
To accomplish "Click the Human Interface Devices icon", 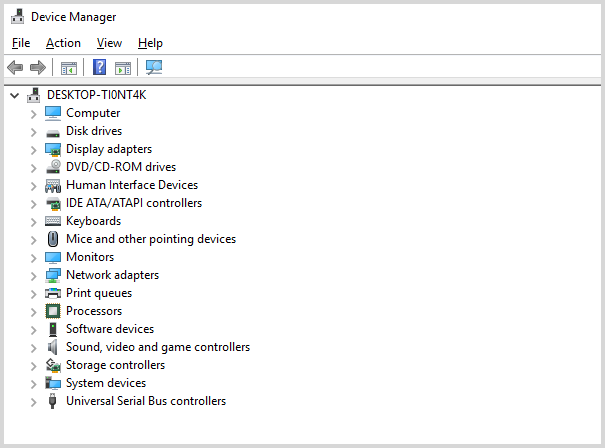I will tap(53, 186).
